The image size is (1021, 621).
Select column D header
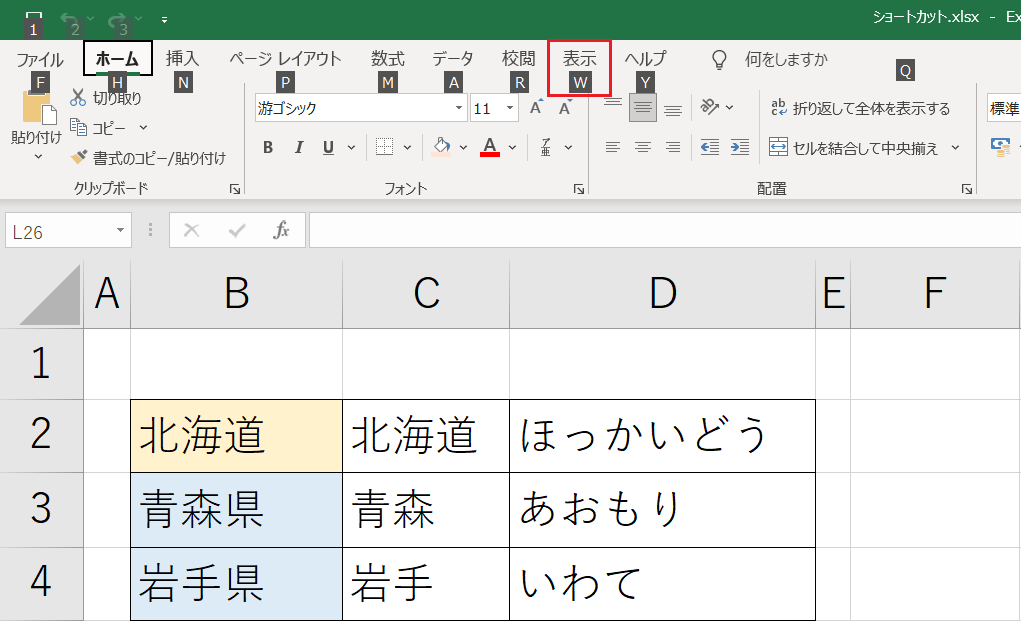click(662, 294)
